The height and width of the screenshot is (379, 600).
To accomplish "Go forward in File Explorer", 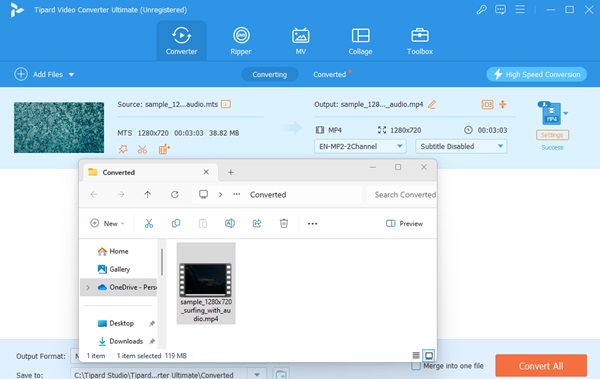I will (x=121, y=194).
